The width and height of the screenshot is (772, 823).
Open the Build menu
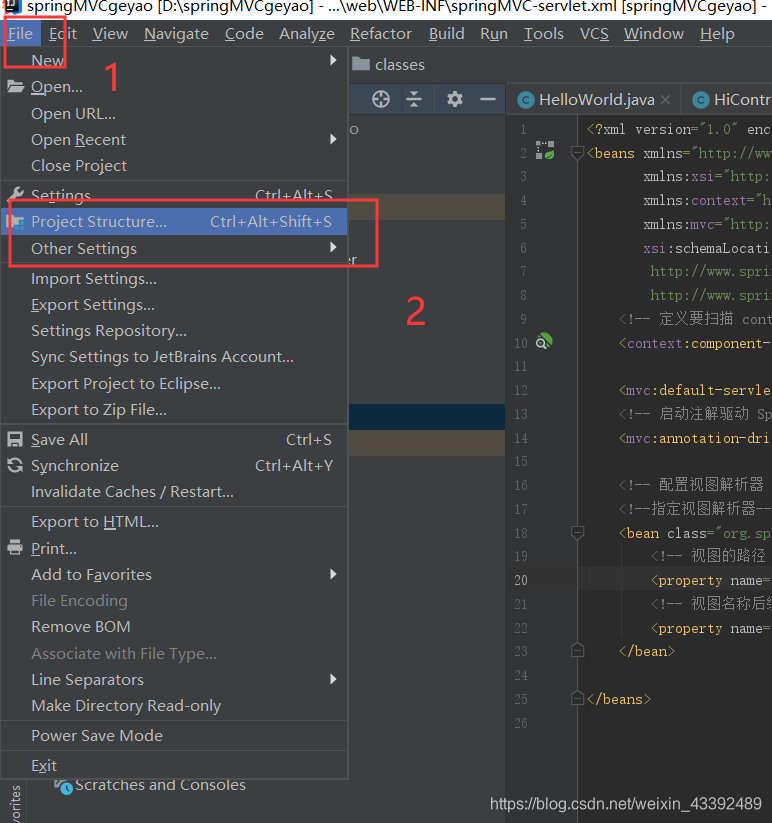pyautogui.click(x=446, y=34)
